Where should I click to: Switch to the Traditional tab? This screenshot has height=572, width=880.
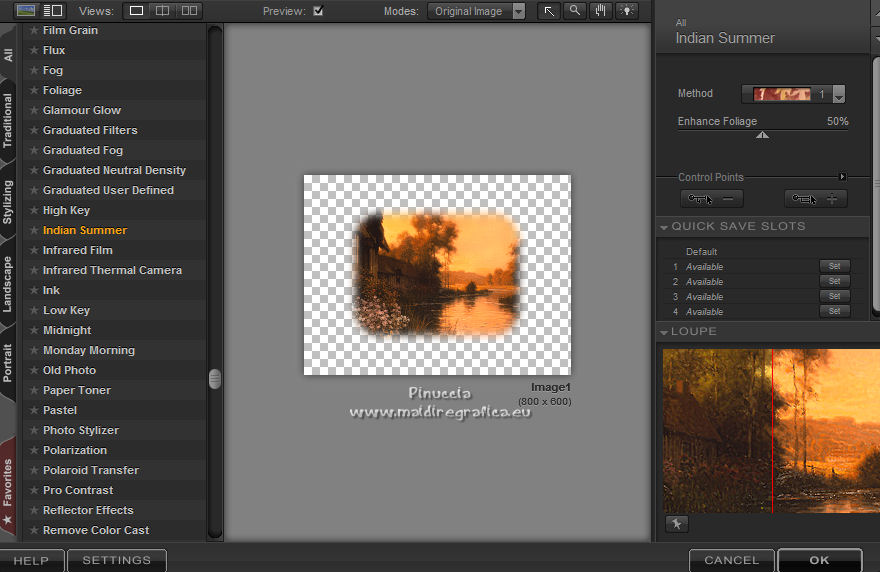(x=8, y=121)
